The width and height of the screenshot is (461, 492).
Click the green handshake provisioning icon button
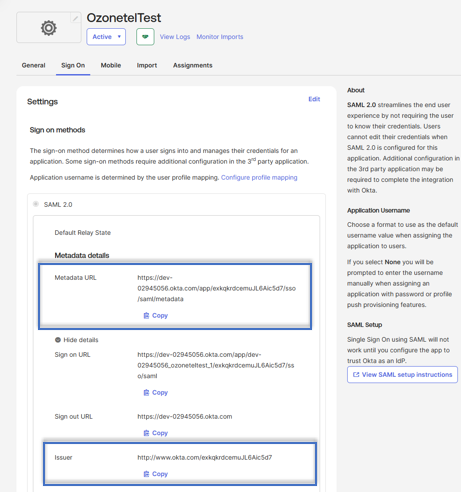(x=145, y=37)
